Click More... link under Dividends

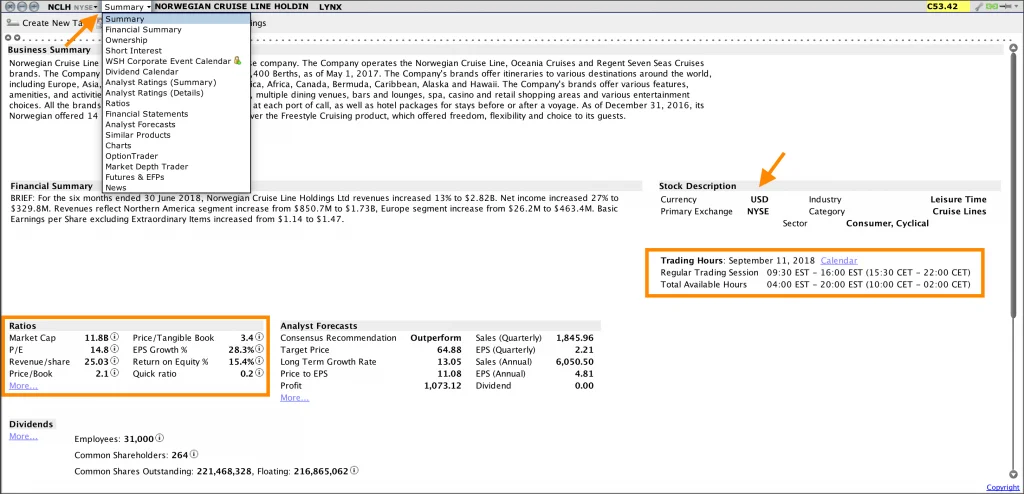[24, 436]
